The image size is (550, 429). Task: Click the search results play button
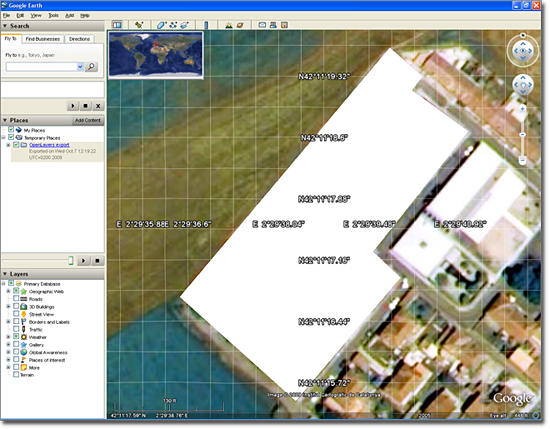coord(73,106)
